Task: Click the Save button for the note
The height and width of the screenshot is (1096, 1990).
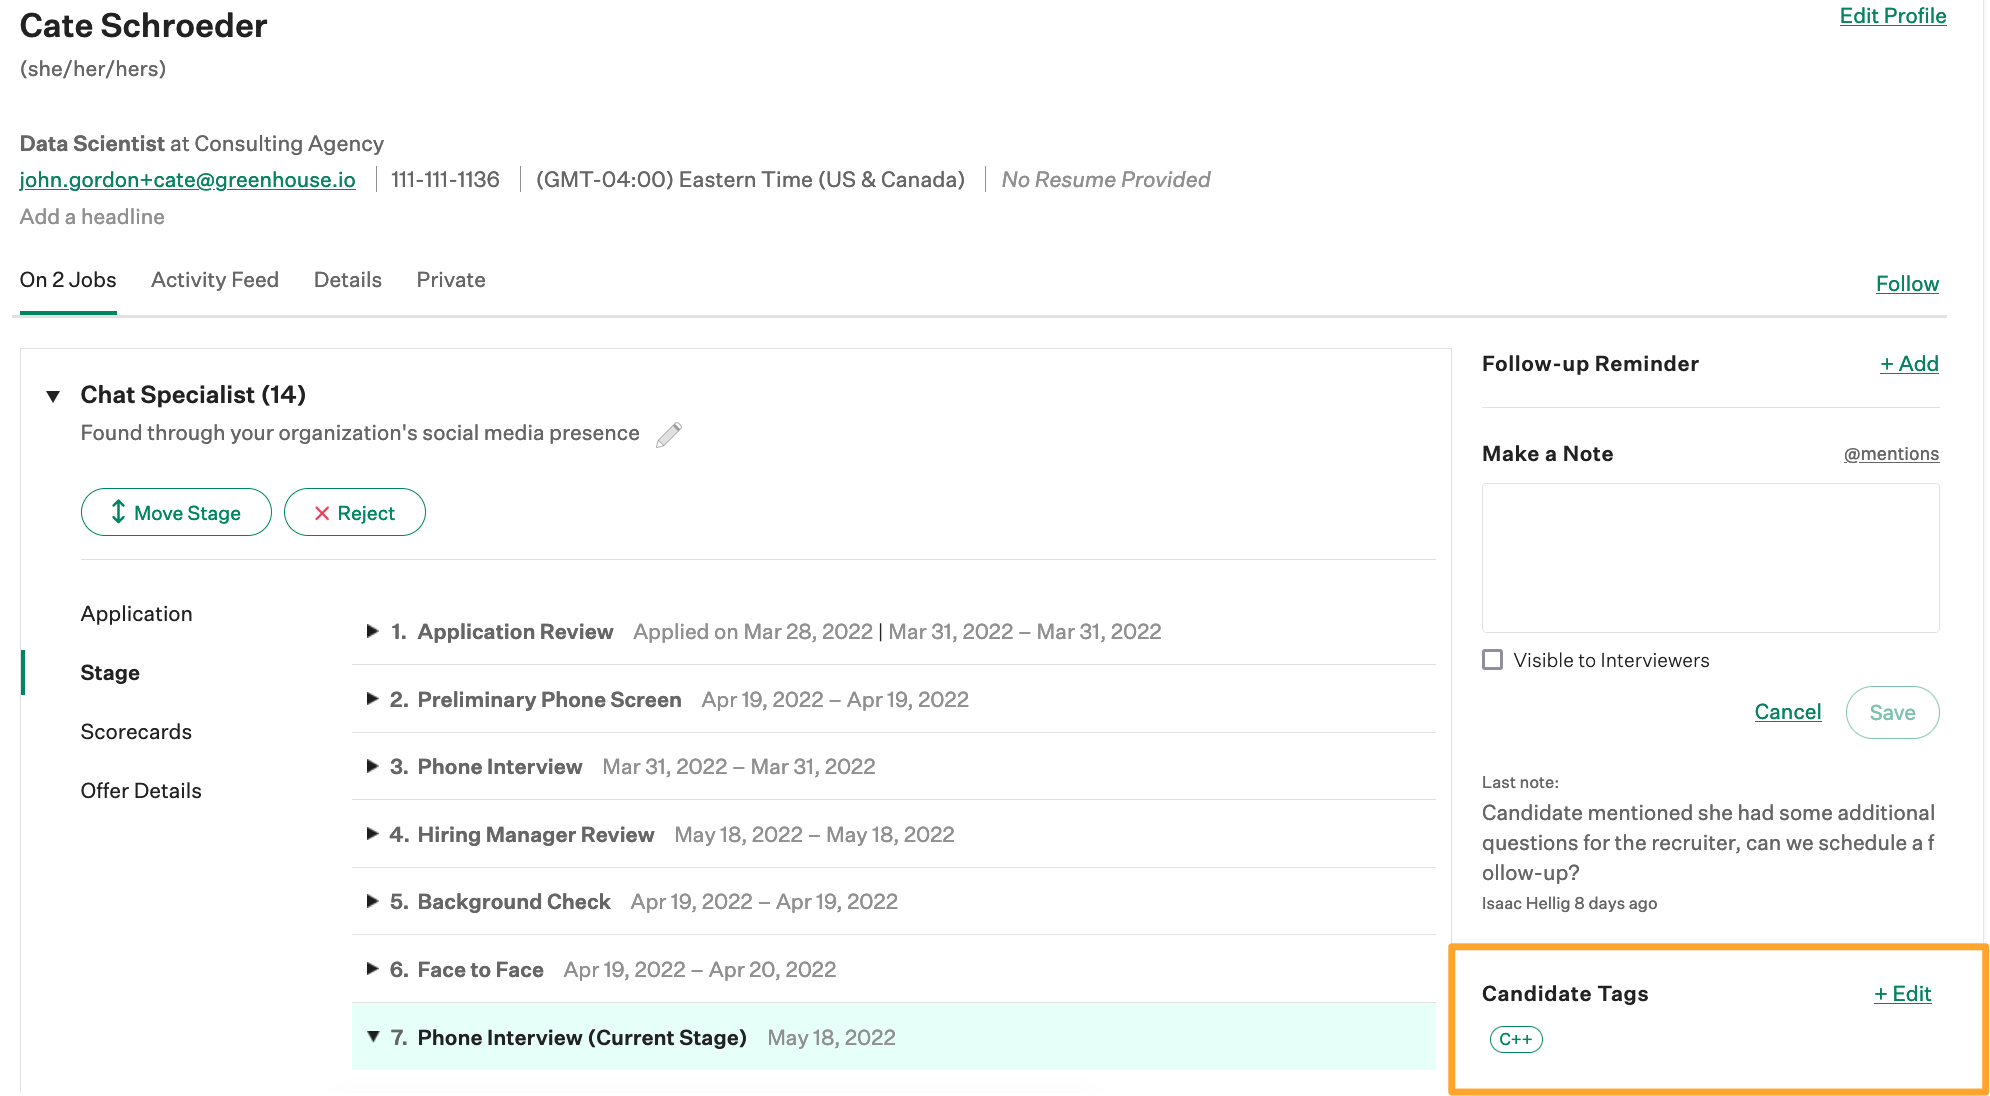Action: coord(1892,711)
